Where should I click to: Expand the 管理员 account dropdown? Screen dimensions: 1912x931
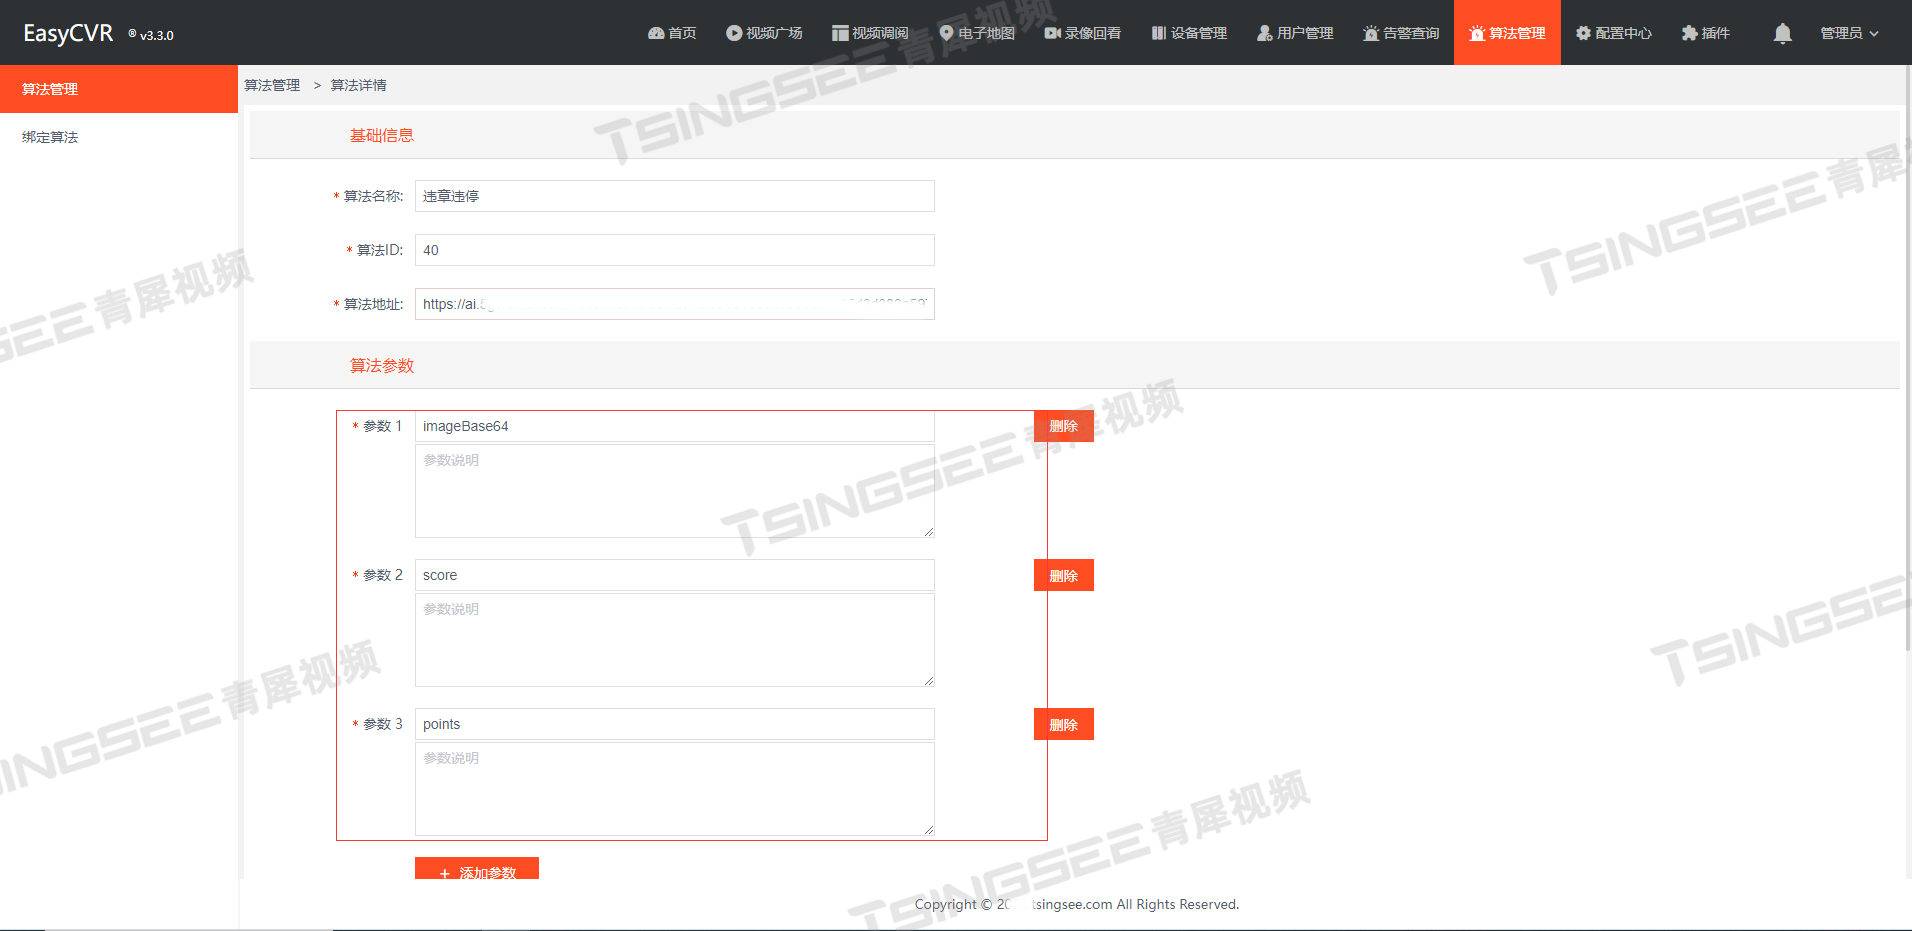(1849, 33)
